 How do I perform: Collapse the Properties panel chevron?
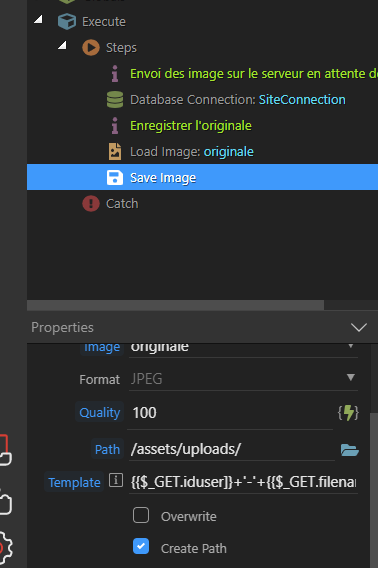[359, 327]
